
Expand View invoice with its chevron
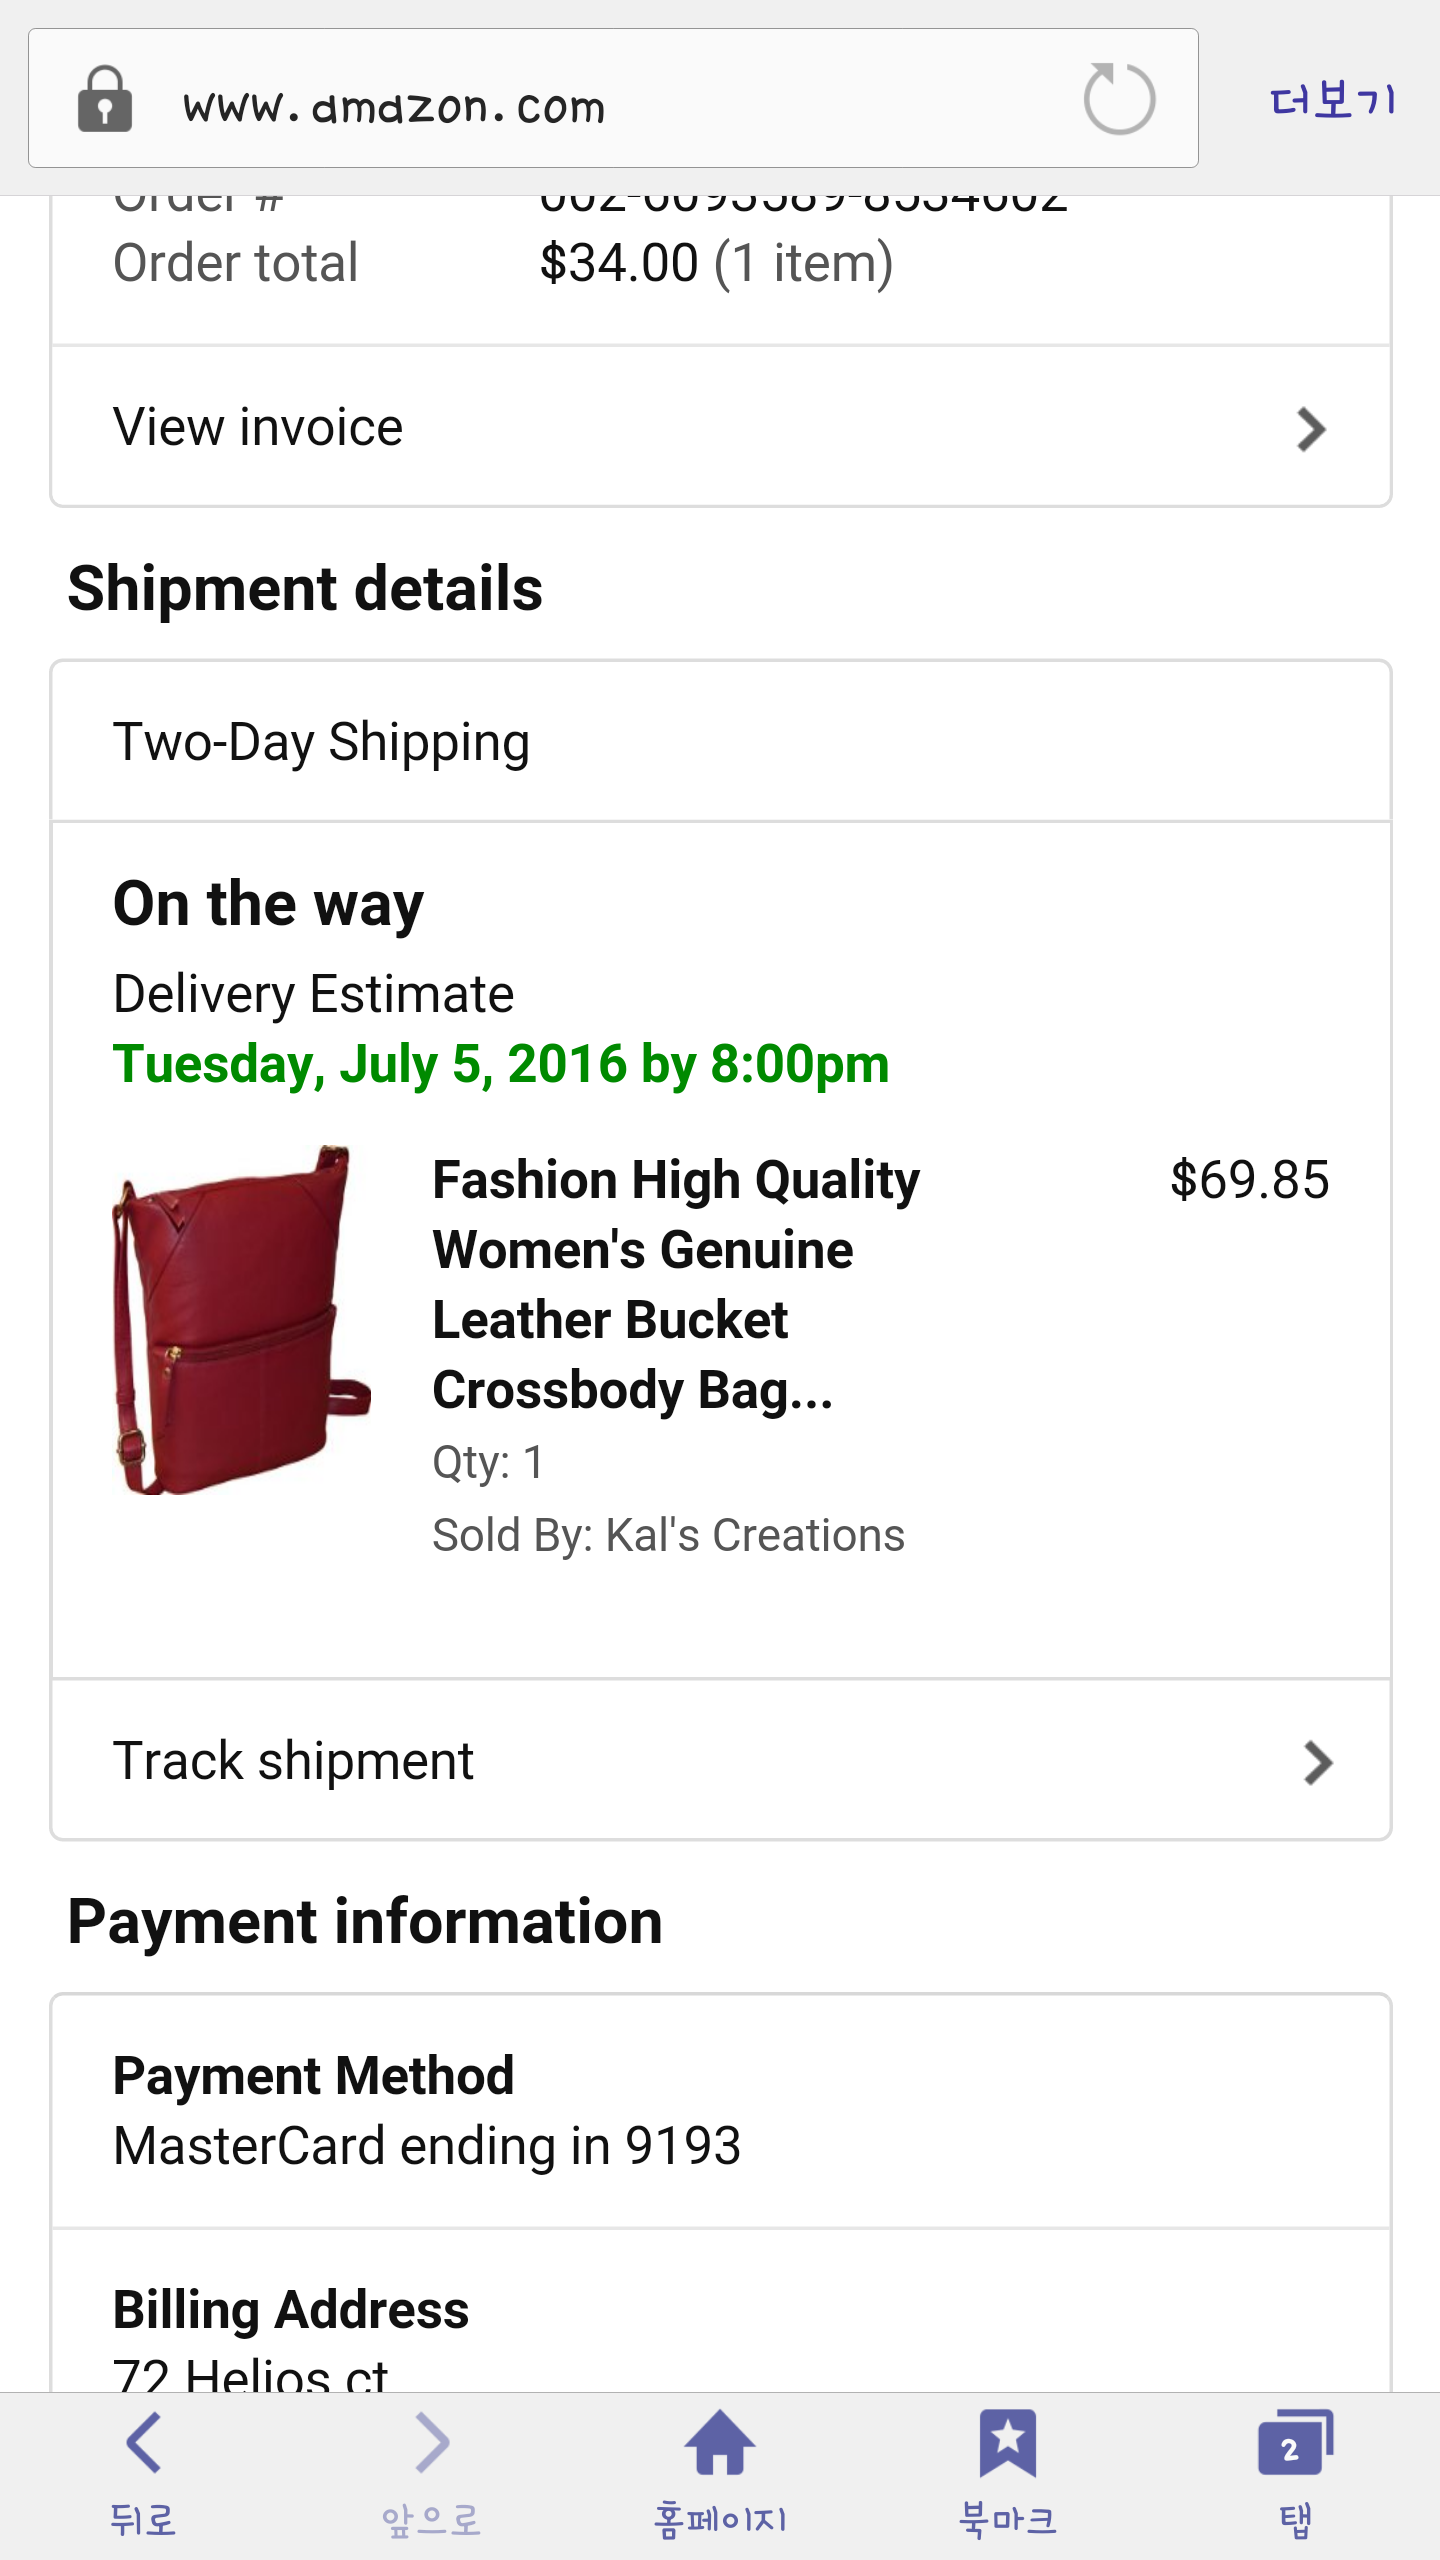click(1311, 429)
